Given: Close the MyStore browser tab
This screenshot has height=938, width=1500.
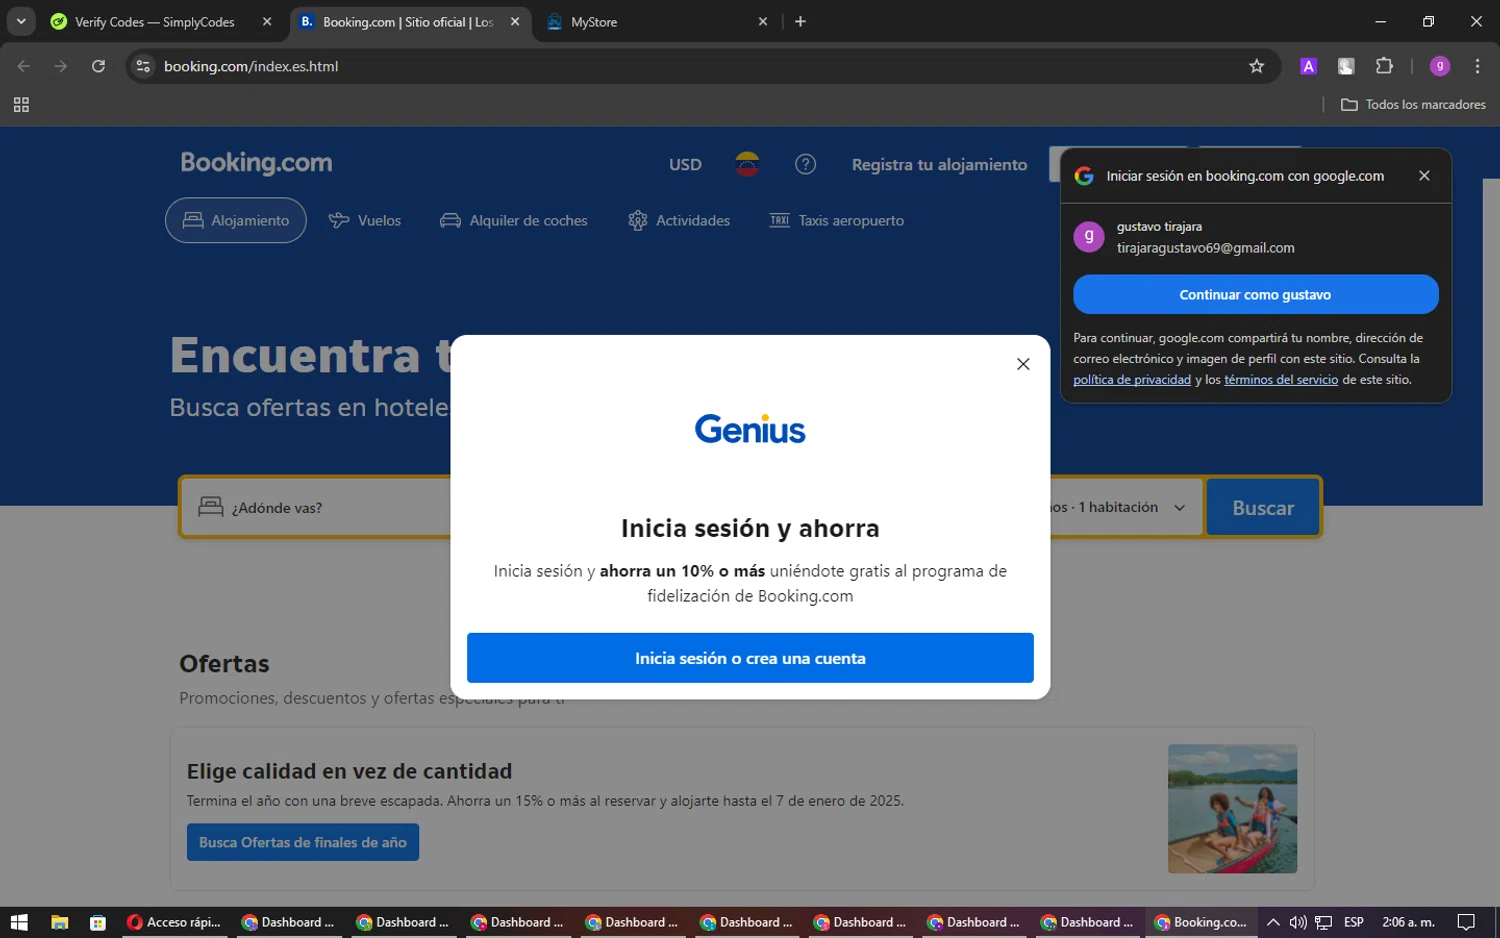Looking at the screenshot, I should (x=763, y=22).
